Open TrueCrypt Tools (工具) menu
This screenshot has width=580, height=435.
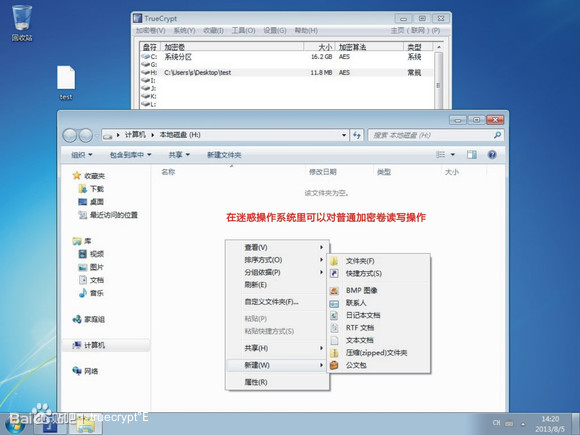click(243, 30)
